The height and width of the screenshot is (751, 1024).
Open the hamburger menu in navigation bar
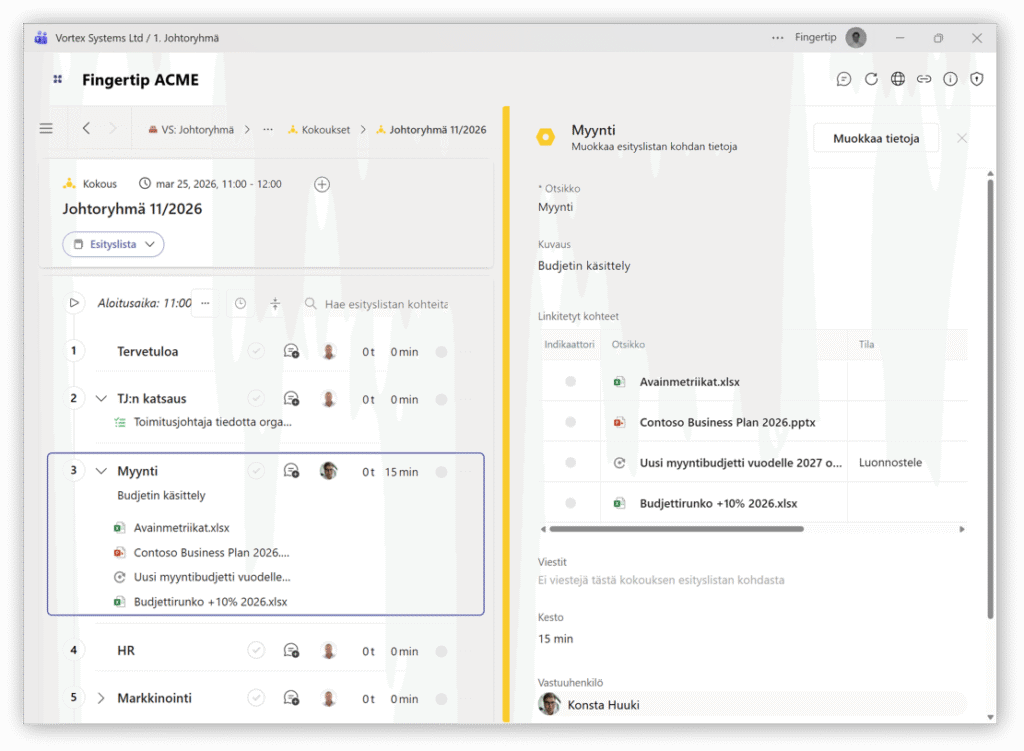point(46,128)
